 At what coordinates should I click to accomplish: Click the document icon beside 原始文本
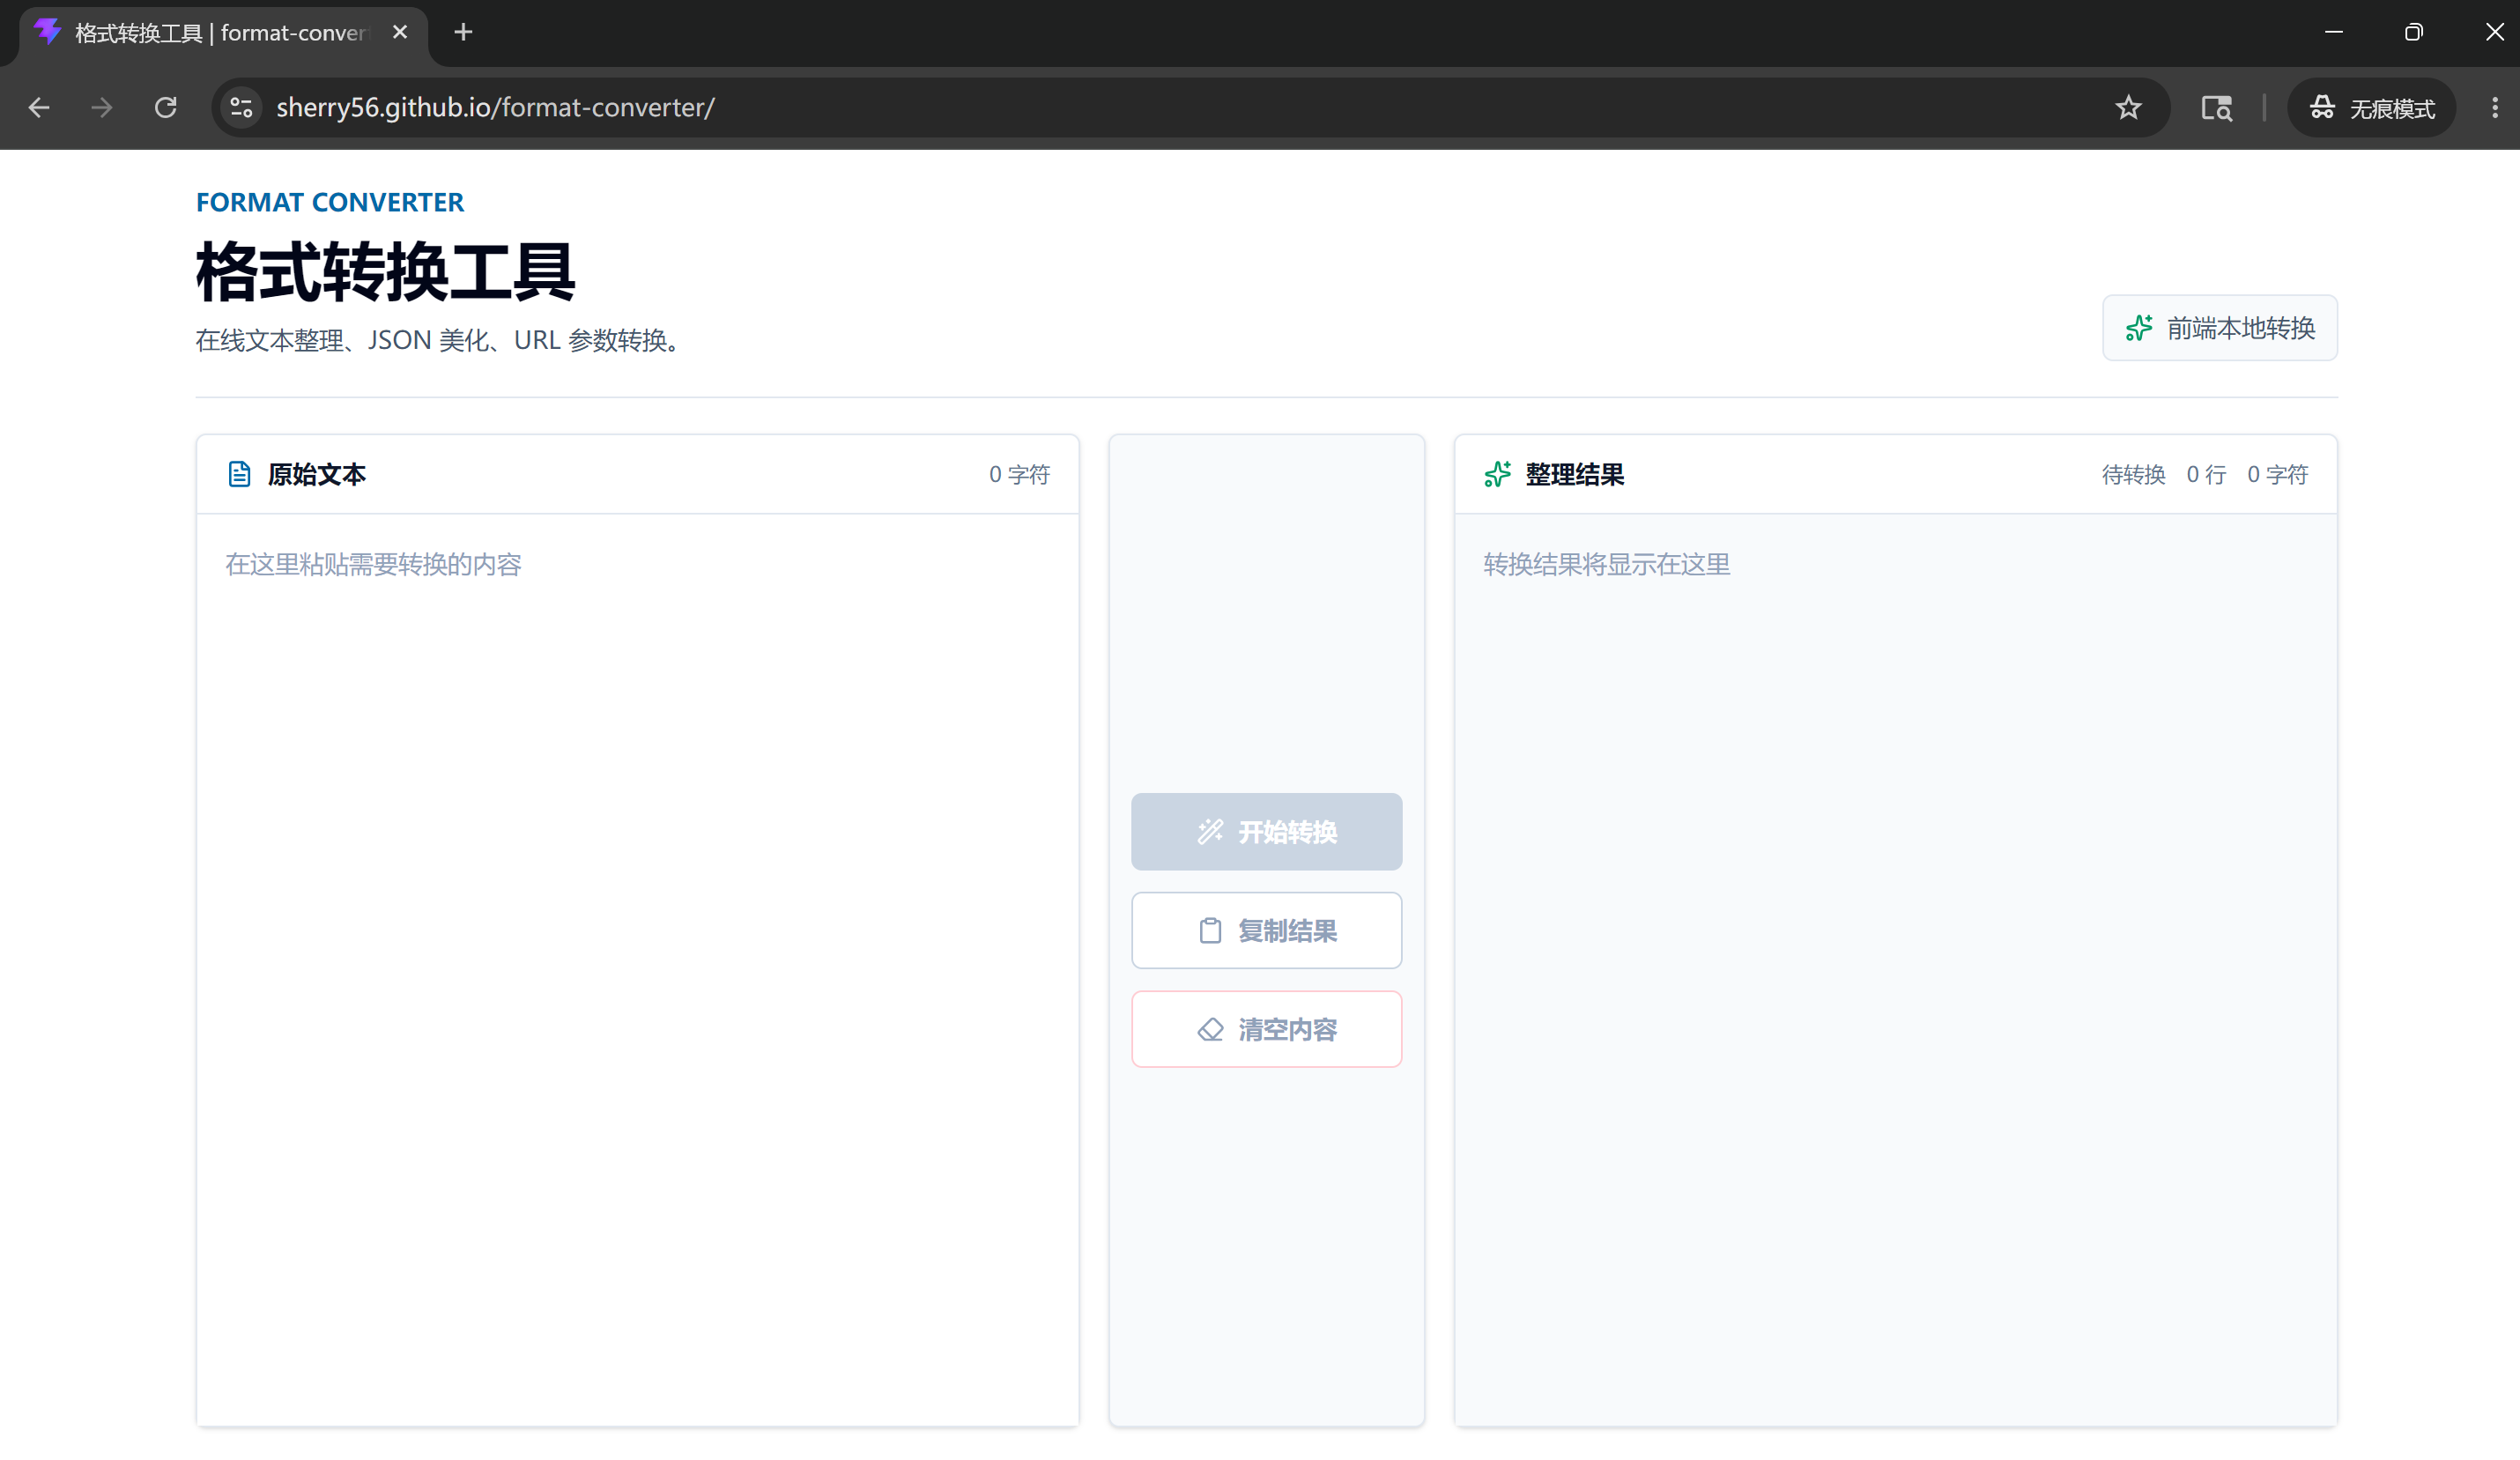pos(239,474)
